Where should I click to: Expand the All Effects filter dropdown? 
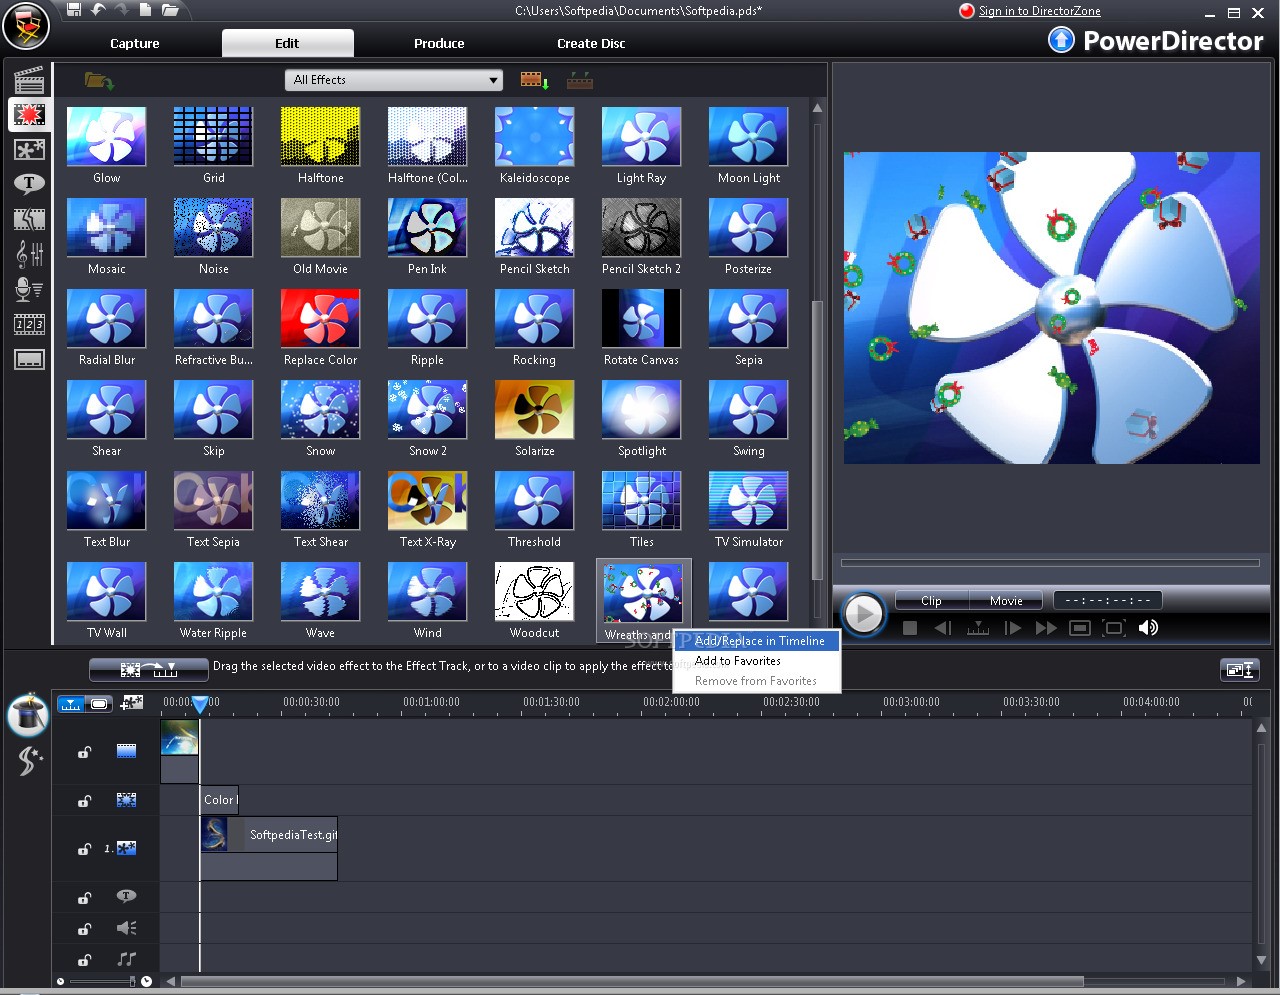[x=395, y=80]
